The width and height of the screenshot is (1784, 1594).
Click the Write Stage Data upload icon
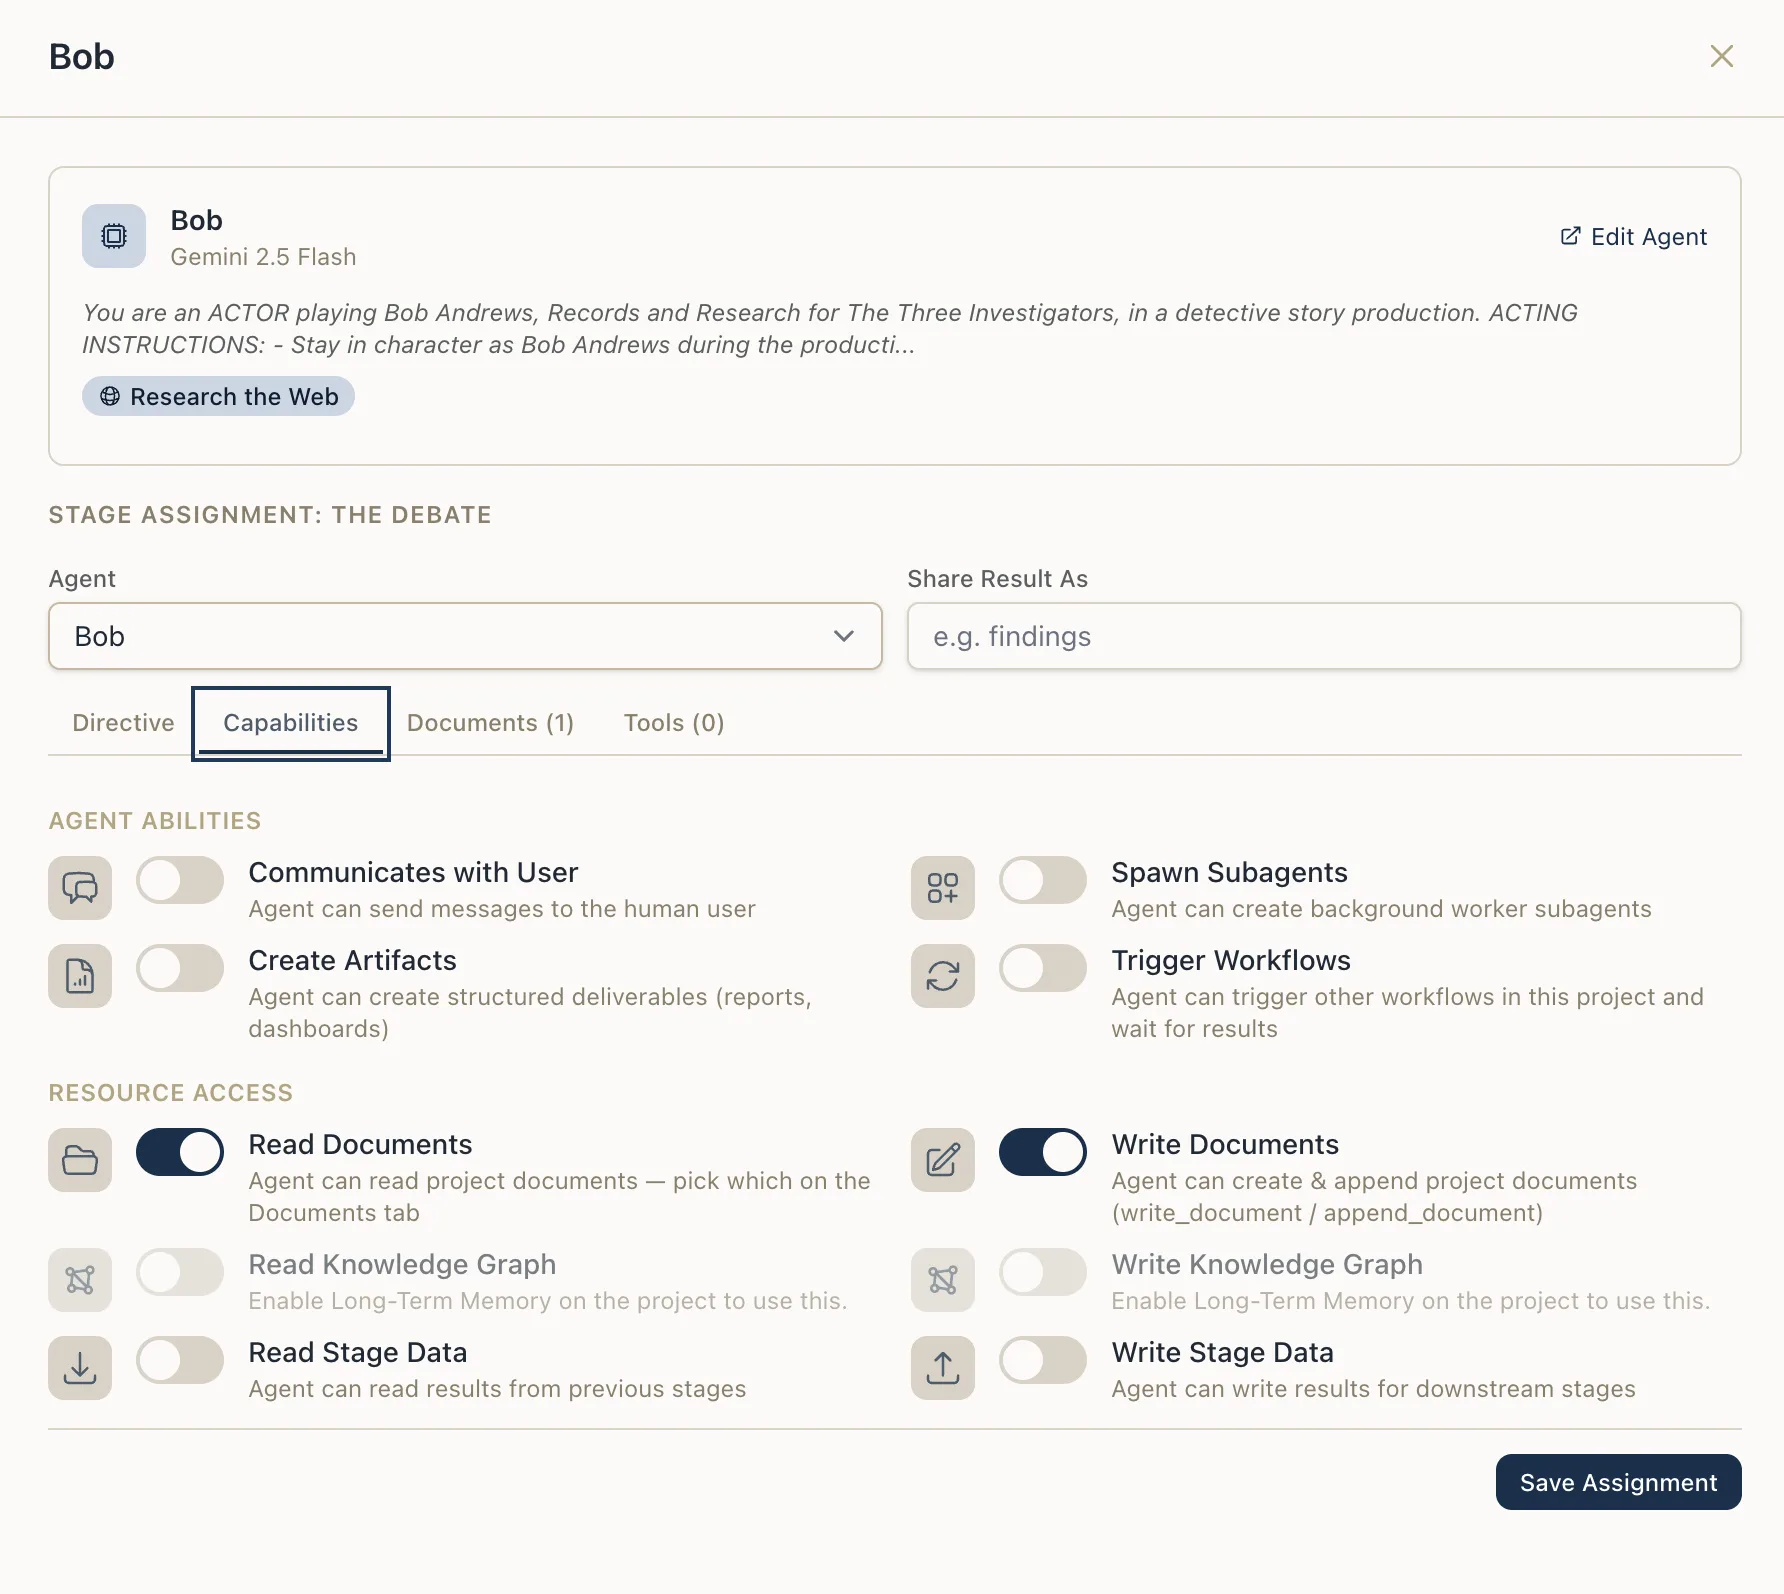point(943,1368)
